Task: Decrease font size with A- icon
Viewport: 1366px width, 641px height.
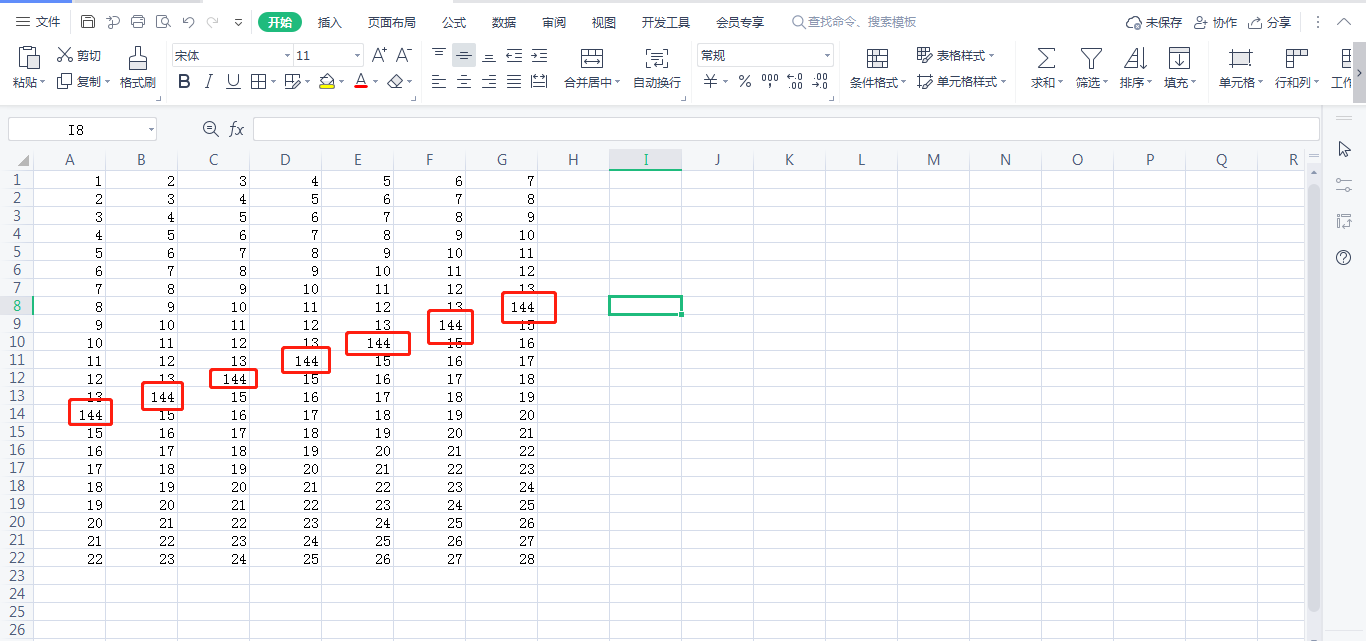Action: tap(404, 55)
